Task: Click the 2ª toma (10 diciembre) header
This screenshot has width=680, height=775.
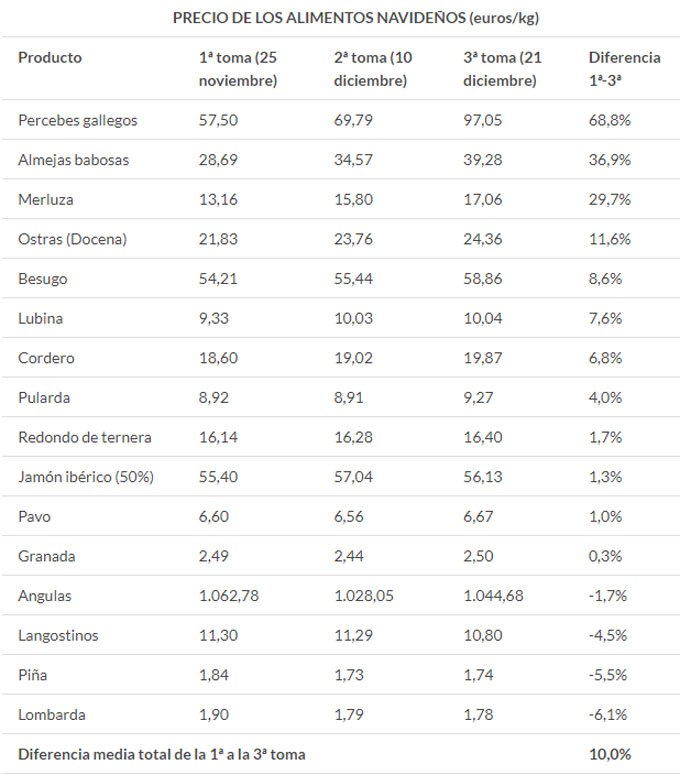Action: point(372,69)
